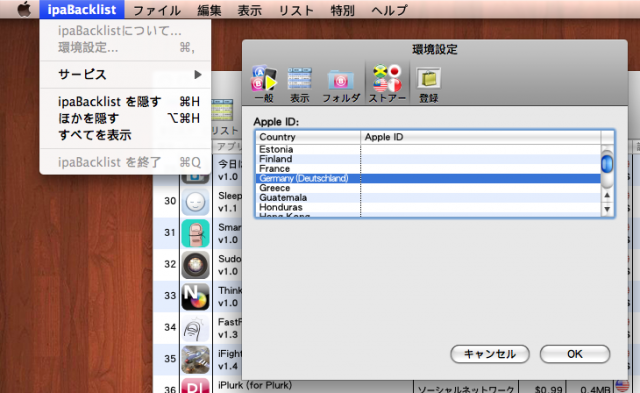Viewport: 640px width, 393px height.
Task: Open the 登録 (Register) preferences pane
Action: (x=428, y=85)
